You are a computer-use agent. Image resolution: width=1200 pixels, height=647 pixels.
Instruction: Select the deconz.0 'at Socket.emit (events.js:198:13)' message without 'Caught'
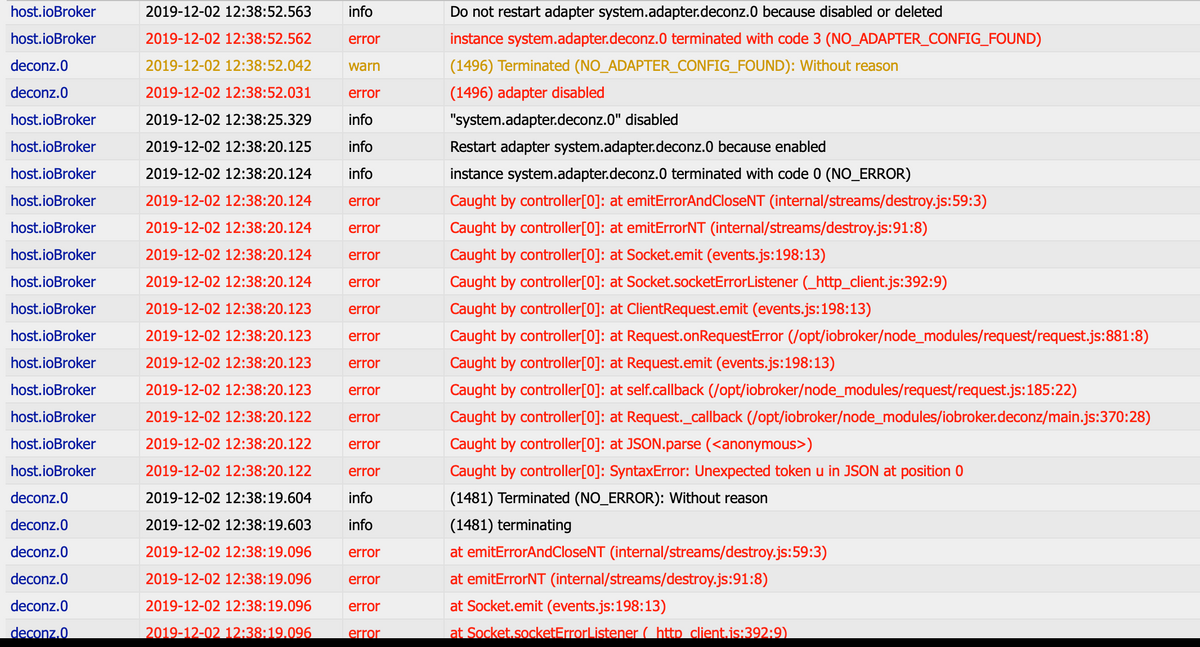tap(558, 606)
